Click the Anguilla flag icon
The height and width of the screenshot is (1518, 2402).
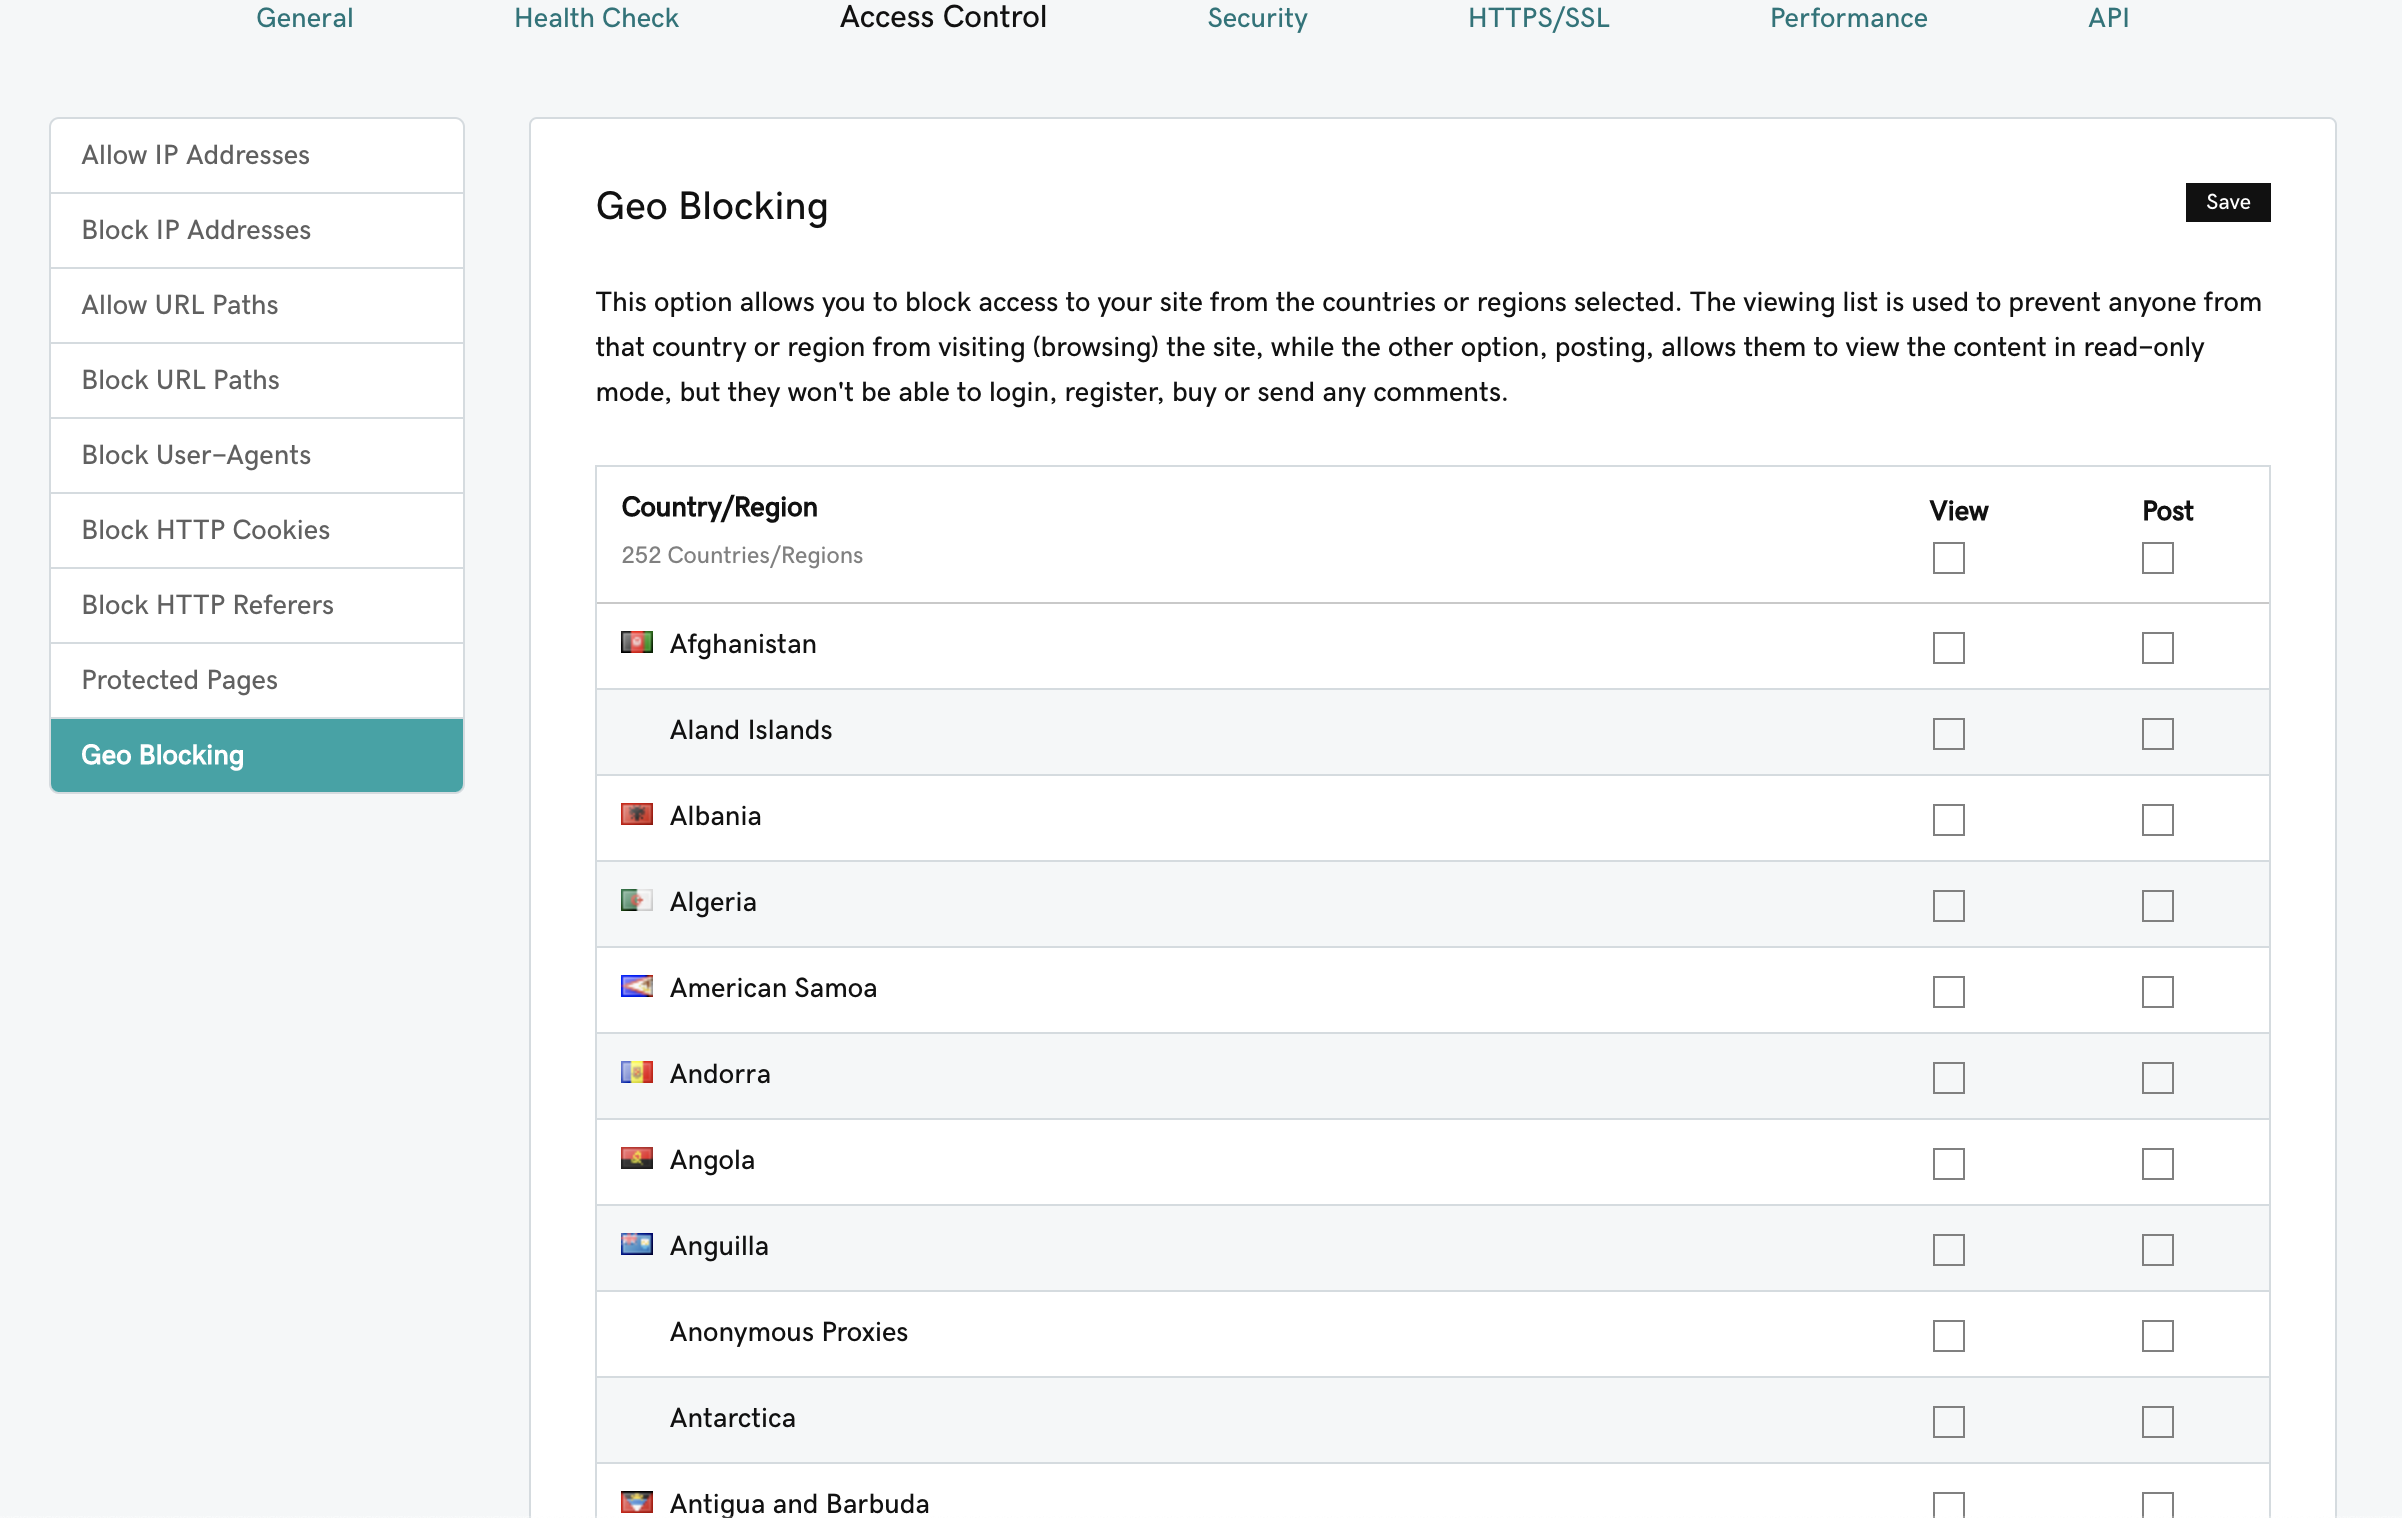[x=637, y=1244]
